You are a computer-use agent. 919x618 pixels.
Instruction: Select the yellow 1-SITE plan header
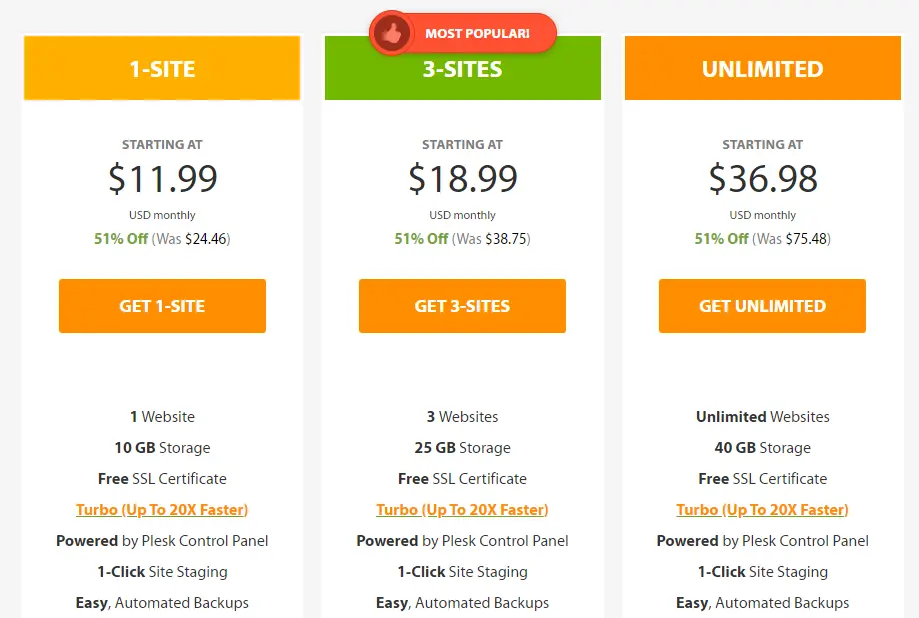[162, 68]
